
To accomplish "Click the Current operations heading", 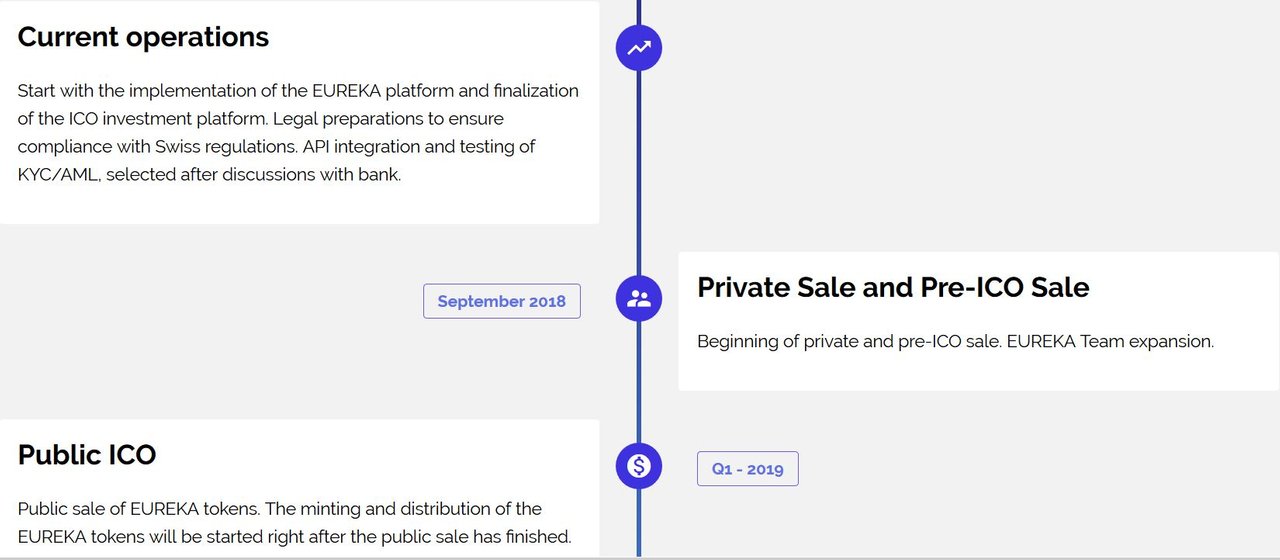I will click(143, 37).
